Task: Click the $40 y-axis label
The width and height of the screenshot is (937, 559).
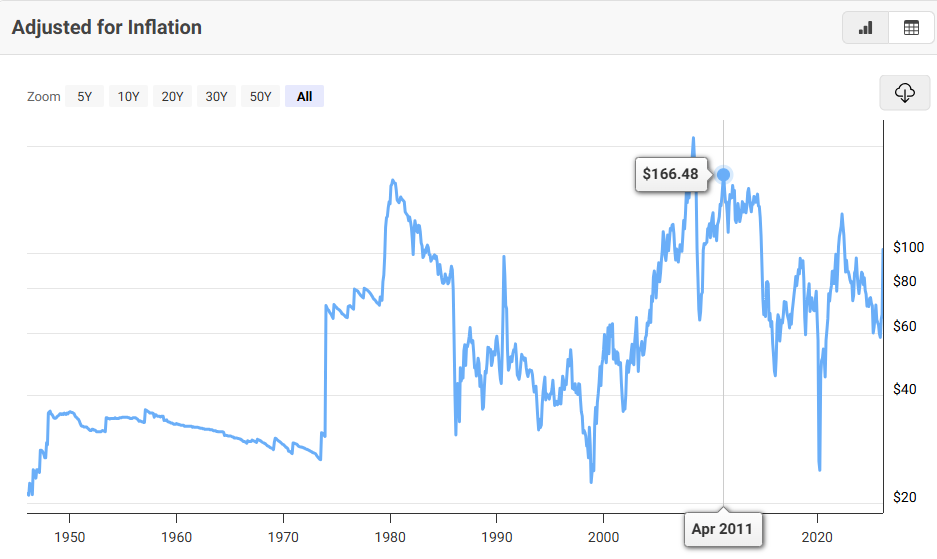Action: [904, 389]
